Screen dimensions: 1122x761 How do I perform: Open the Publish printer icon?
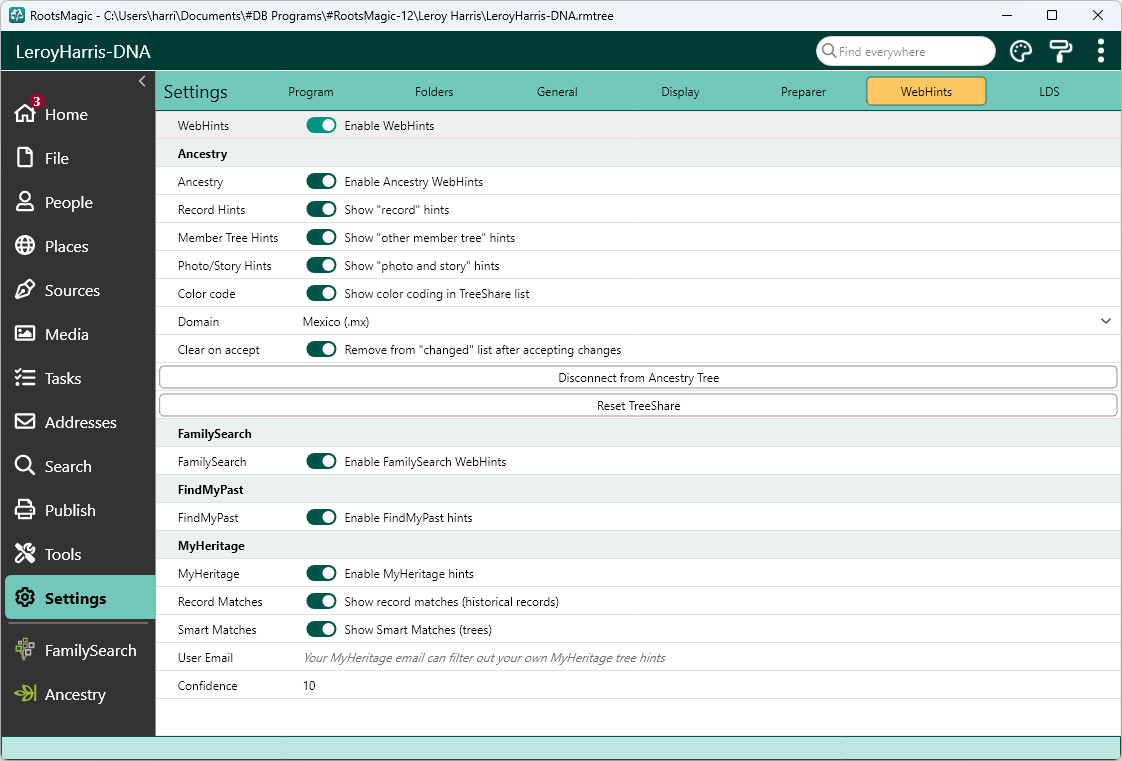[25, 509]
